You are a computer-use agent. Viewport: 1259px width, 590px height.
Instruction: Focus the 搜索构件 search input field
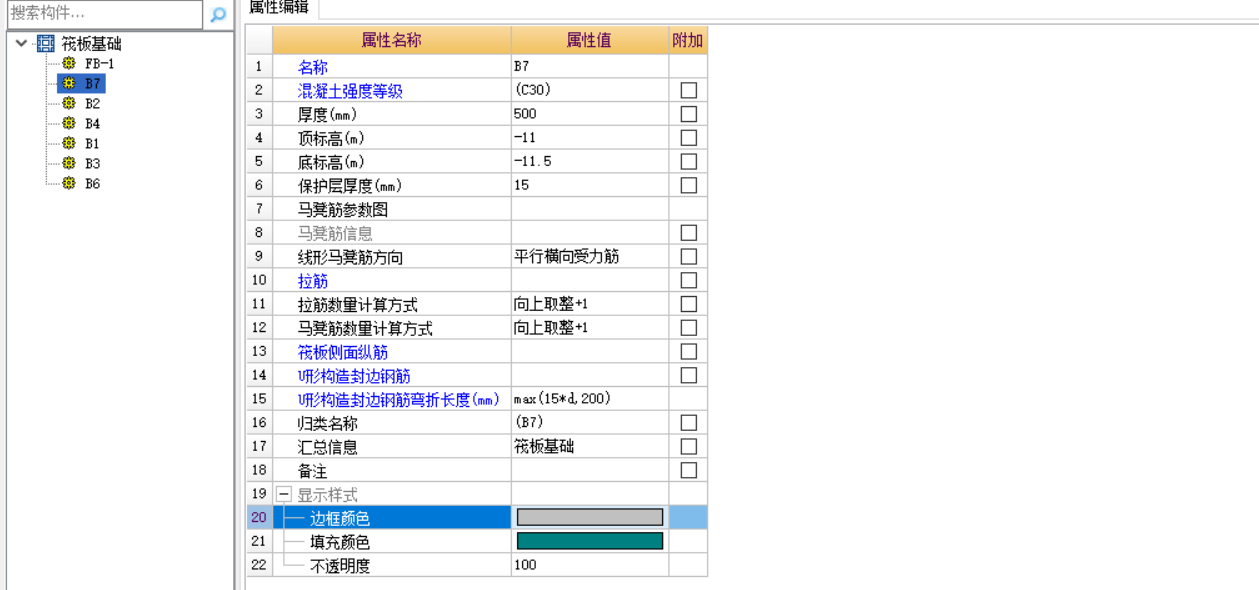(x=104, y=14)
